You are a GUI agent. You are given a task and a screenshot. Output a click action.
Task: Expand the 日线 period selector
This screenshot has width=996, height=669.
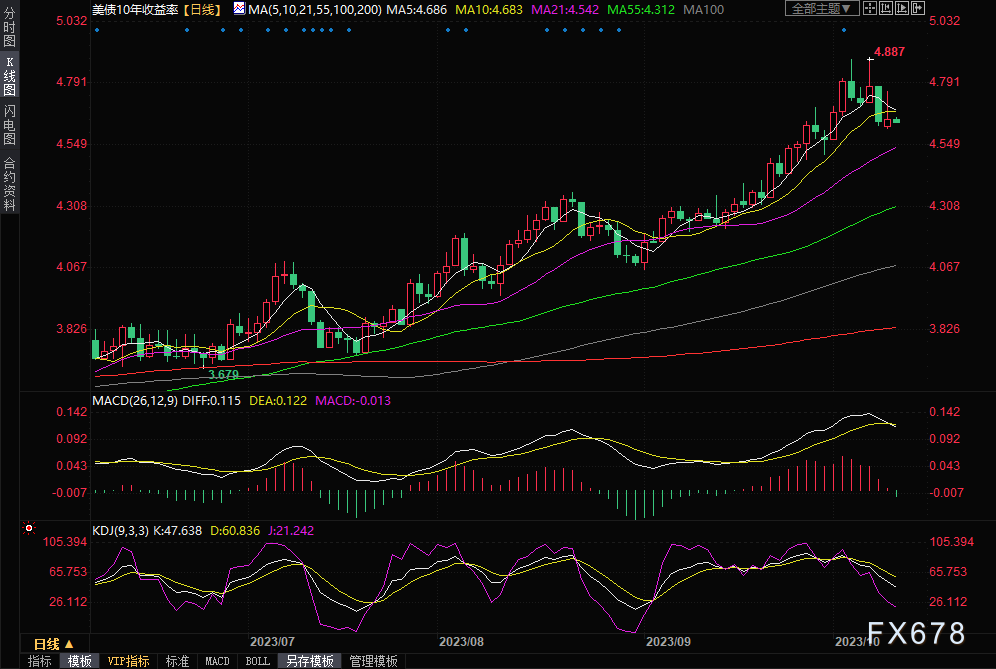tap(53, 643)
